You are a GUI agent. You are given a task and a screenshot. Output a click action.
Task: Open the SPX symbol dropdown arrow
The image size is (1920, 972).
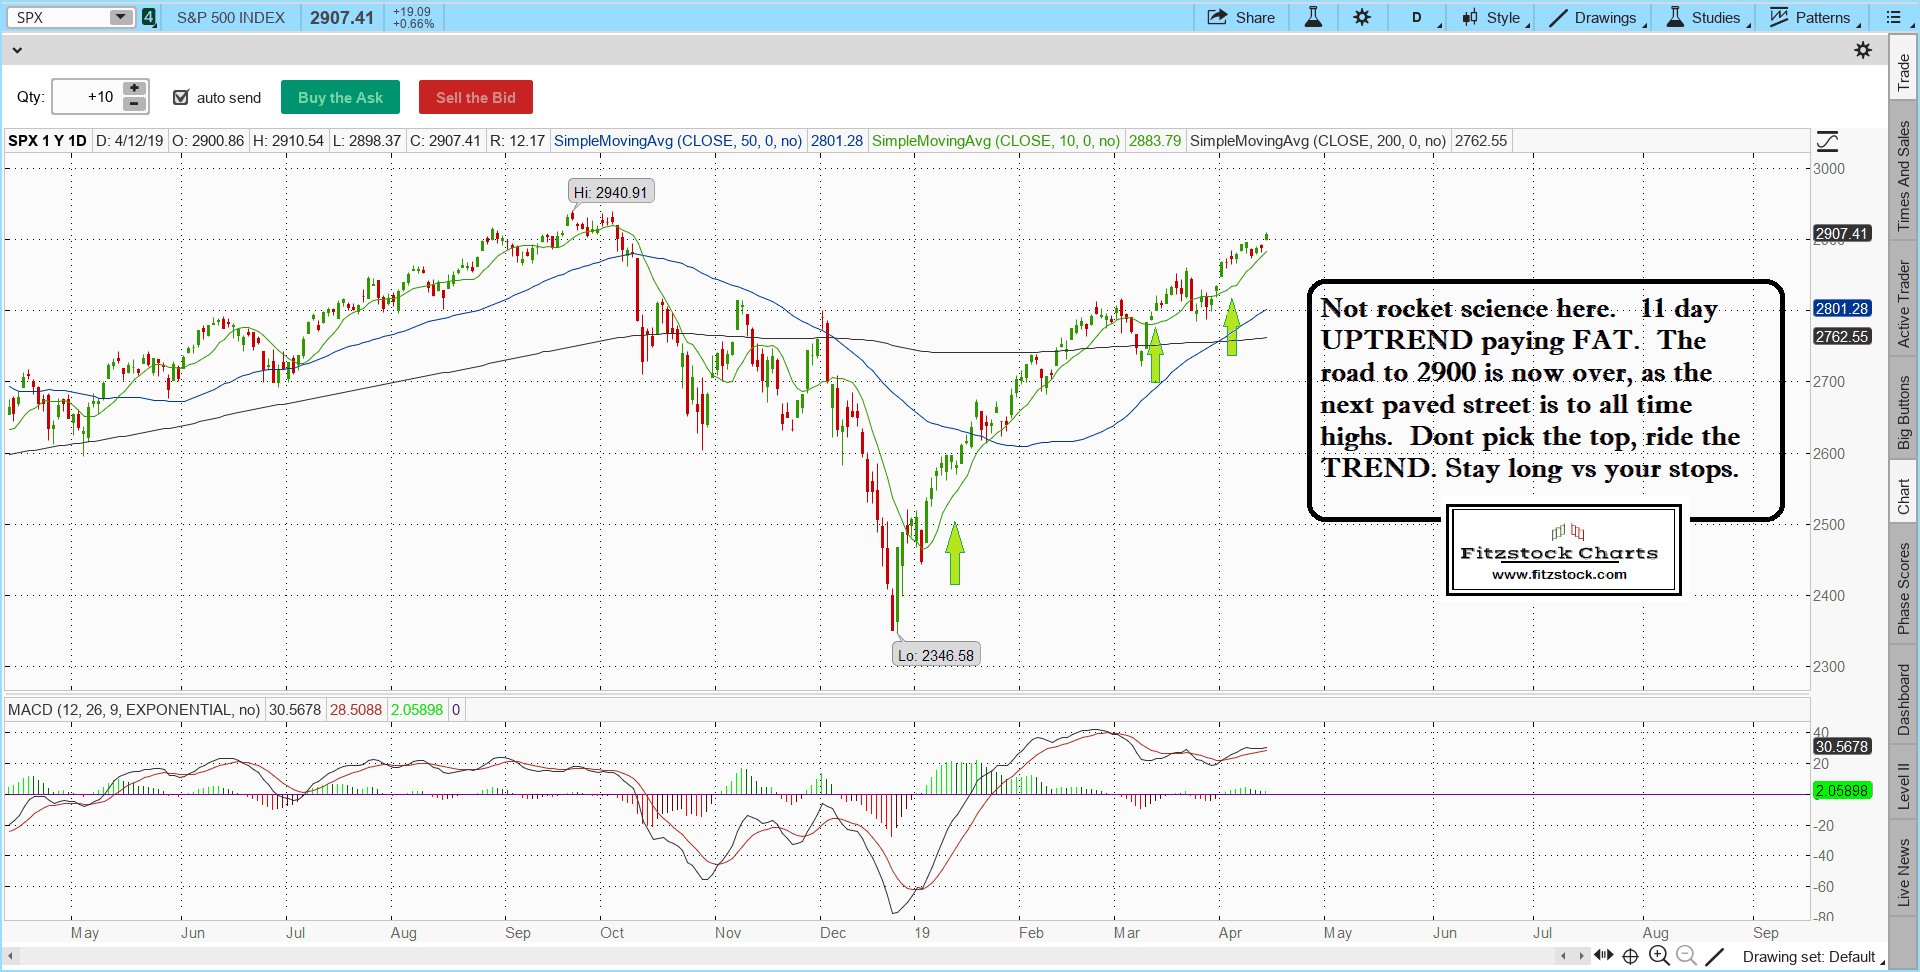pyautogui.click(x=120, y=17)
